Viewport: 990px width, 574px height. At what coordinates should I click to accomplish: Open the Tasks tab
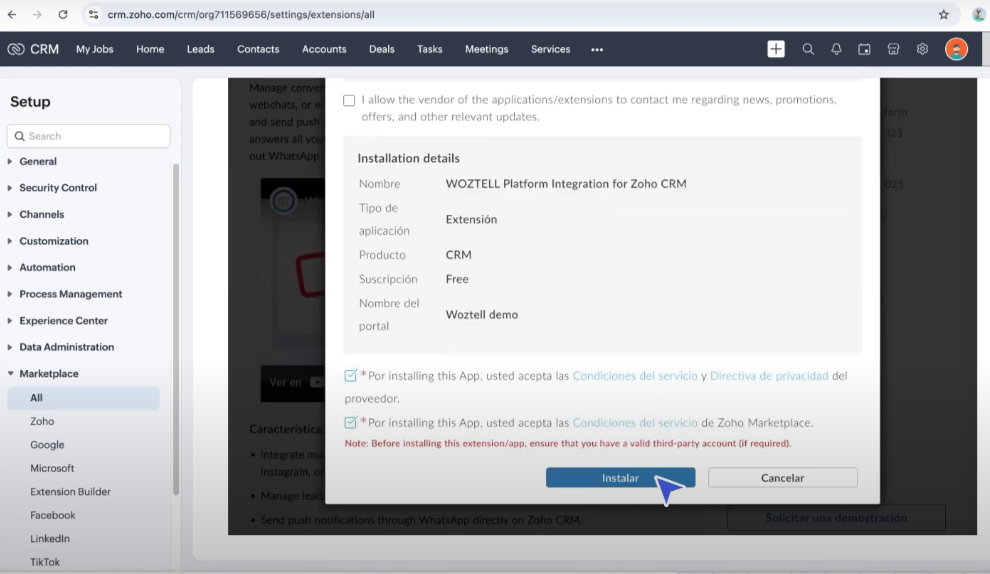[430, 49]
